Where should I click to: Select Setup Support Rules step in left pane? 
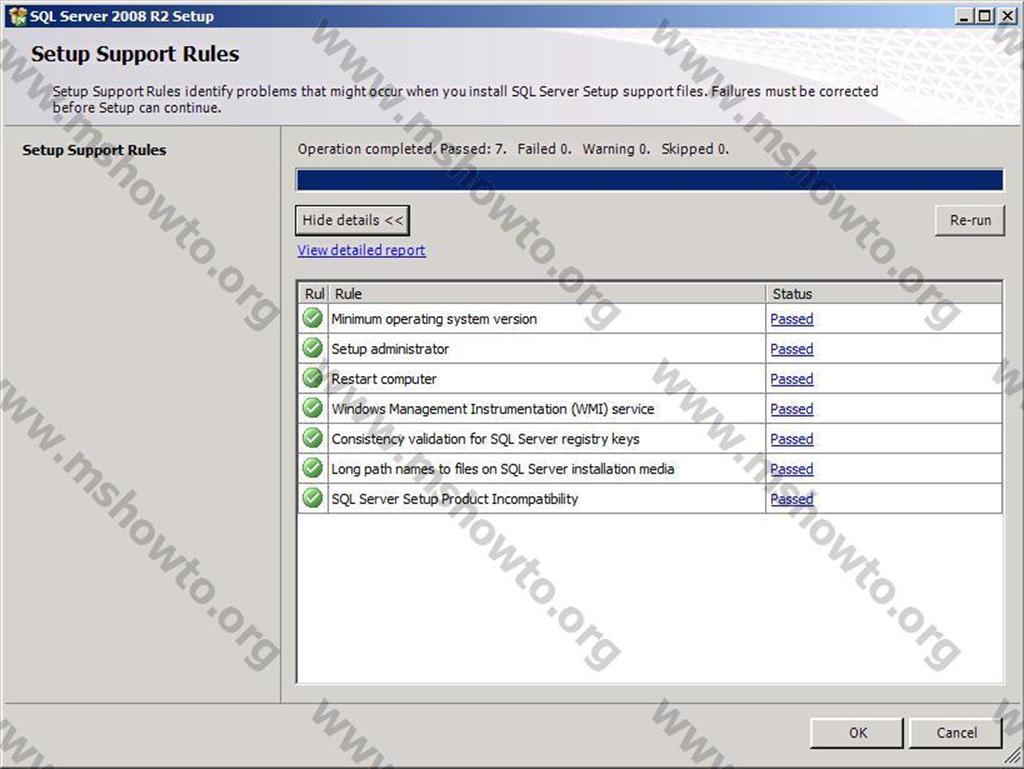(94, 150)
